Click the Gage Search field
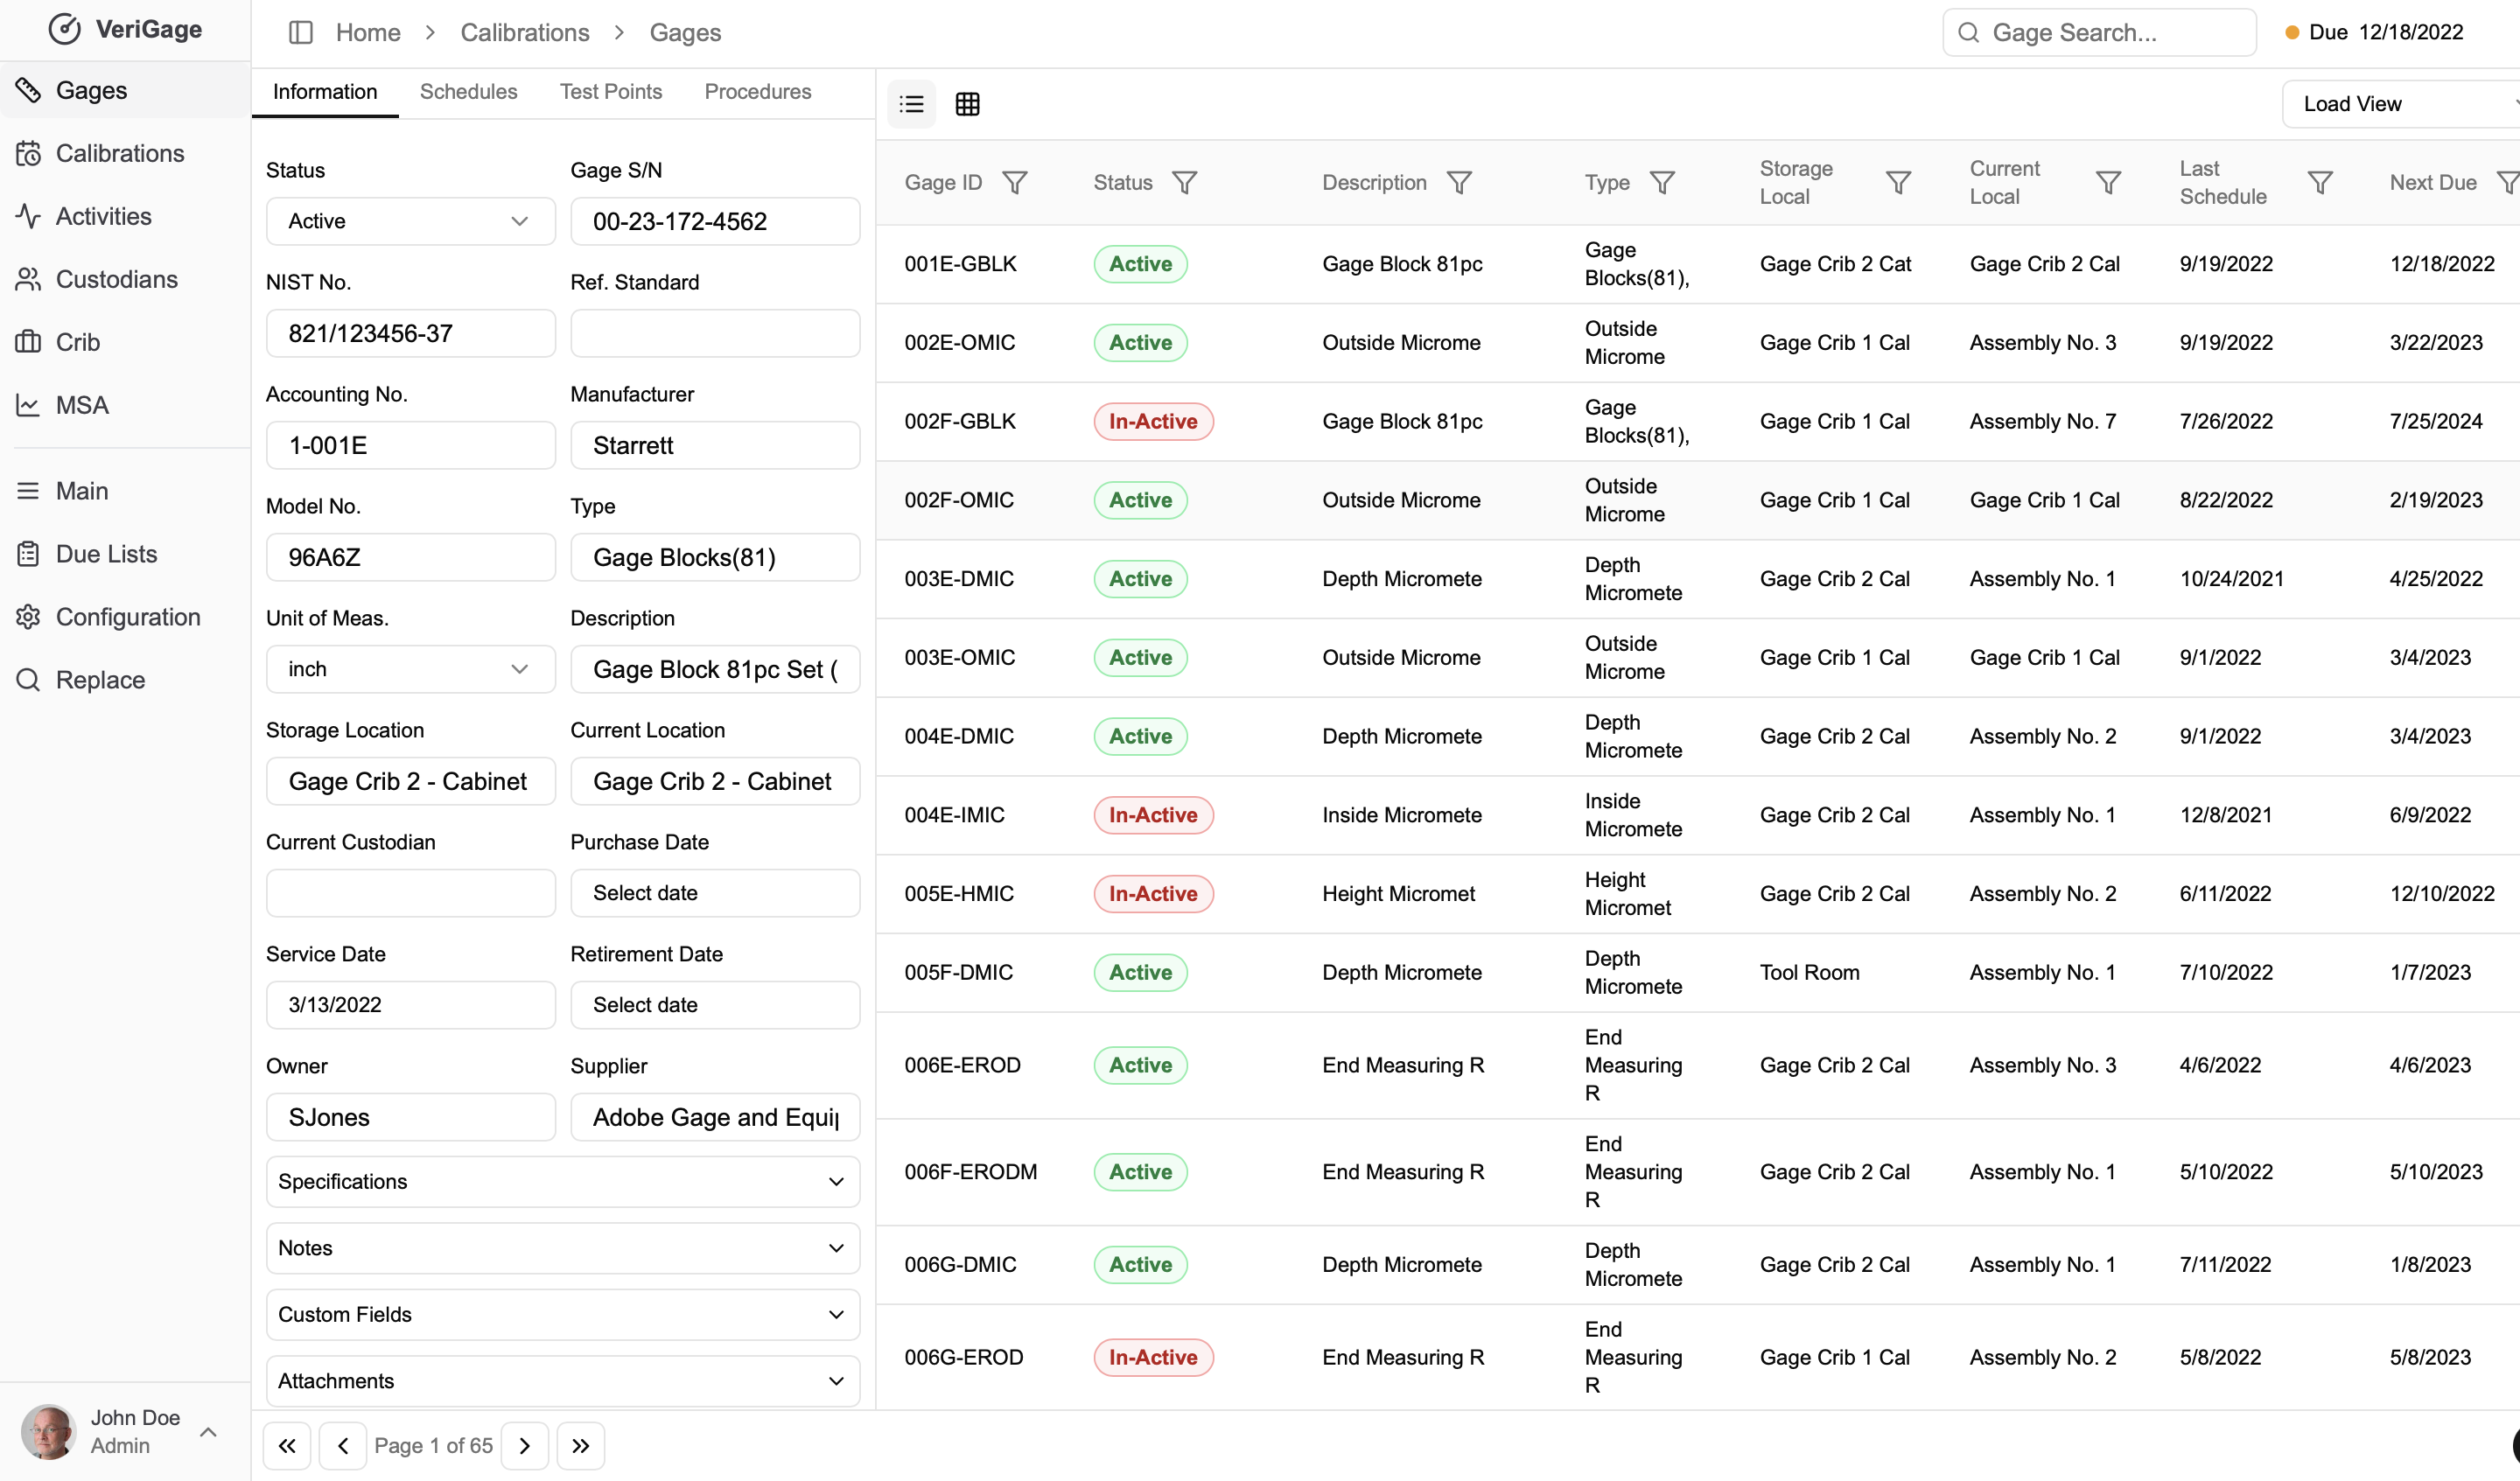Image resolution: width=2520 pixels, height=1481 pixels. point(2099,33)
